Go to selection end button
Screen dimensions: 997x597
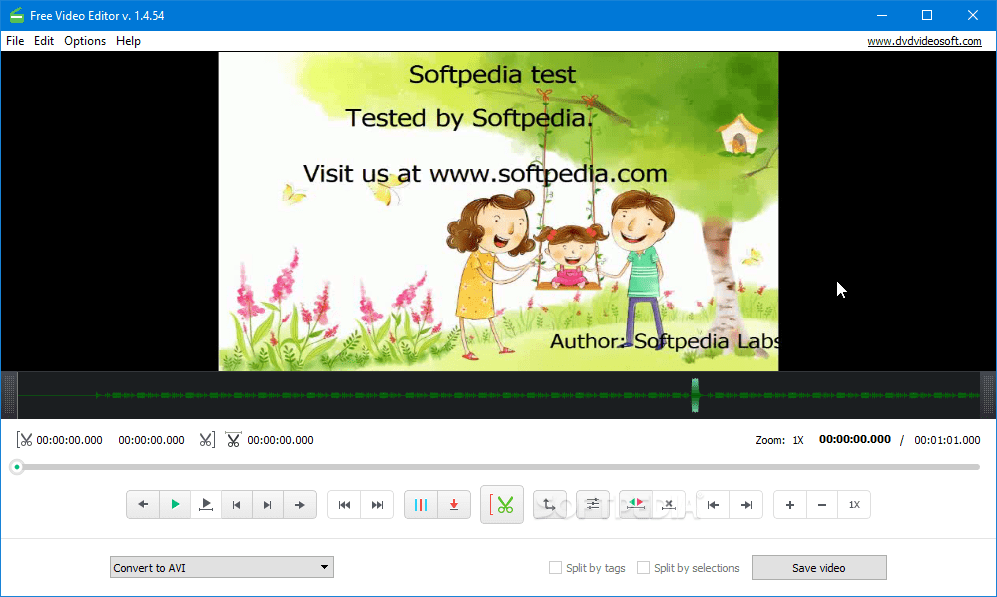pos(746,505)
